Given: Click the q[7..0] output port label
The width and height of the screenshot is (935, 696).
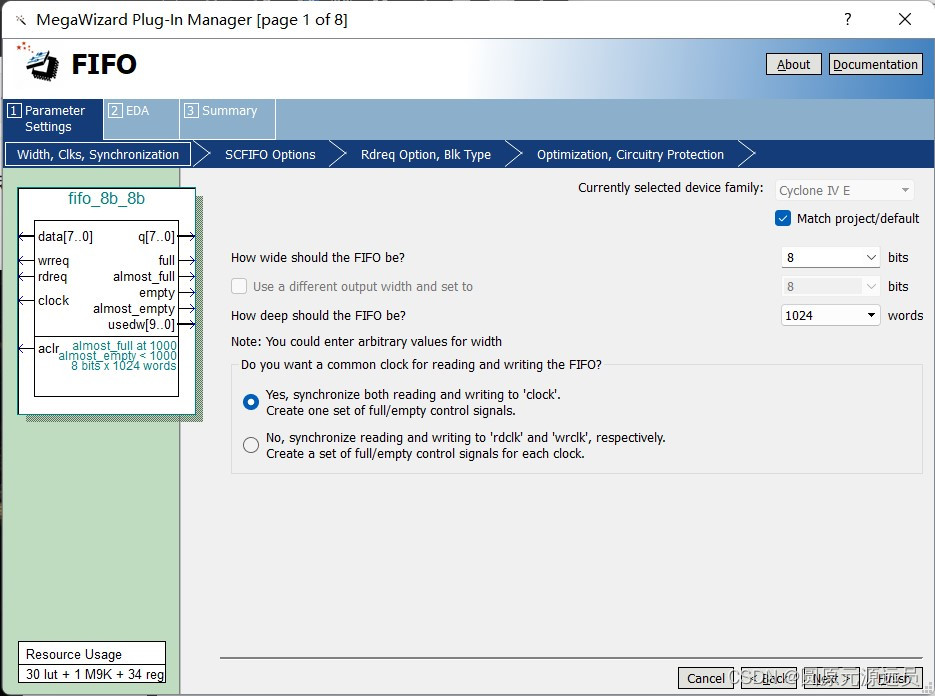Looking at the screenshot, I should 156,237.
